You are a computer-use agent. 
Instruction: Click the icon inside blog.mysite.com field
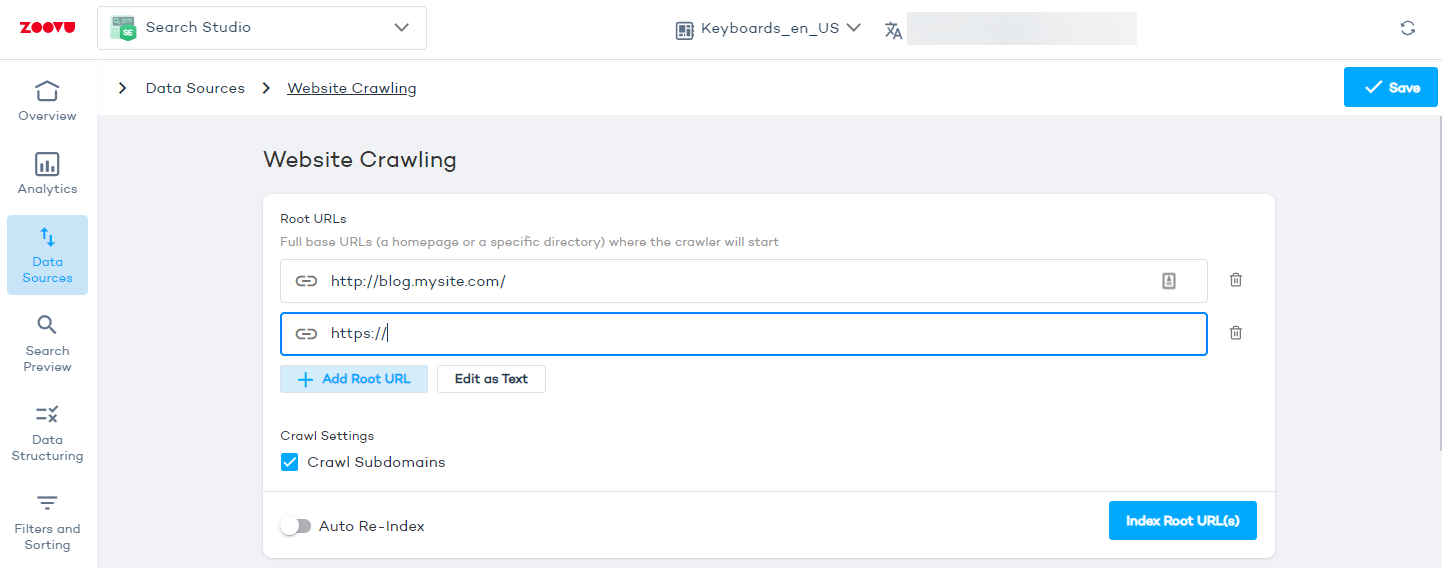(1169, 281)
